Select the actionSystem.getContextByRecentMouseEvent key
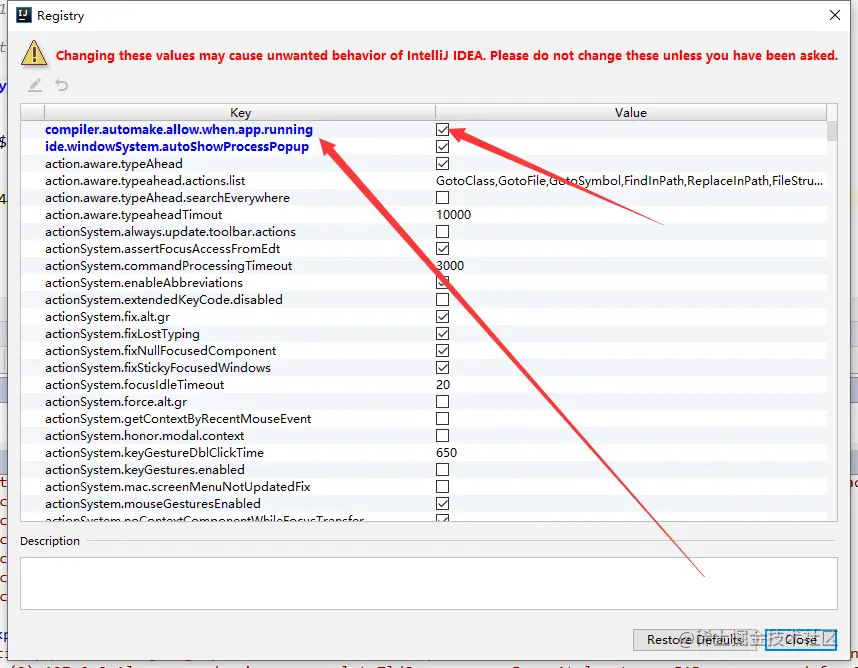858x668 pixels. [x=178, y=419]
